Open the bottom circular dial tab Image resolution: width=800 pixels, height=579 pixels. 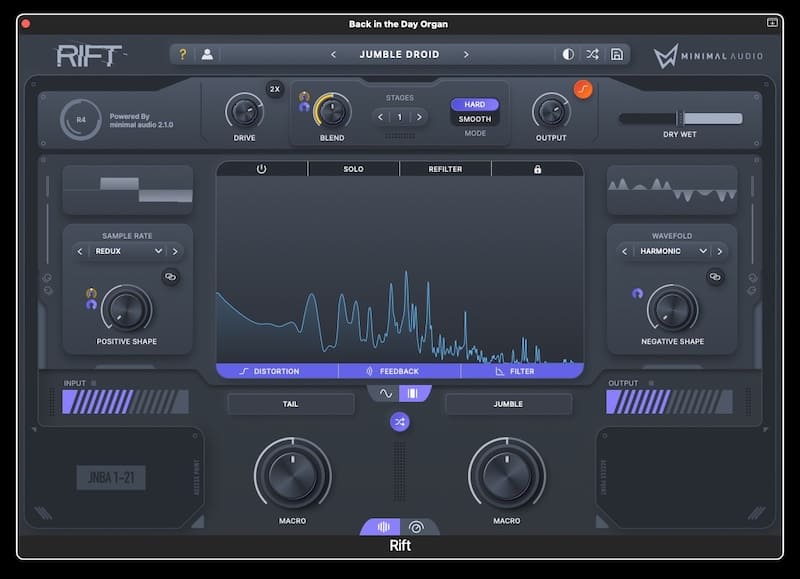pyautogui.click(x=416, y=526)
